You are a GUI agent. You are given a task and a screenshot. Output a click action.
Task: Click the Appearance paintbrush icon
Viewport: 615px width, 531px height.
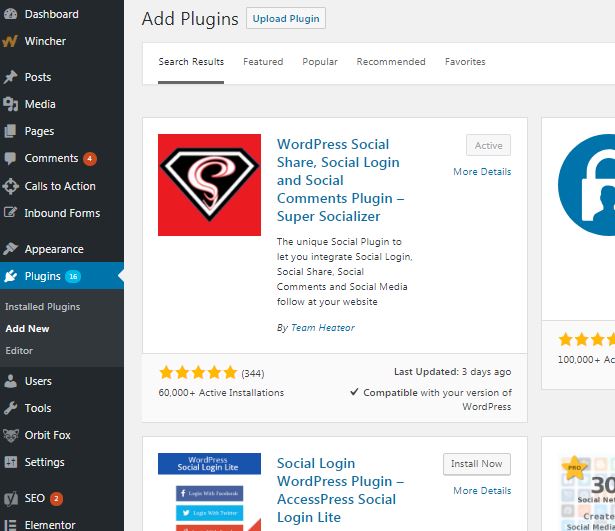(11, 249)
